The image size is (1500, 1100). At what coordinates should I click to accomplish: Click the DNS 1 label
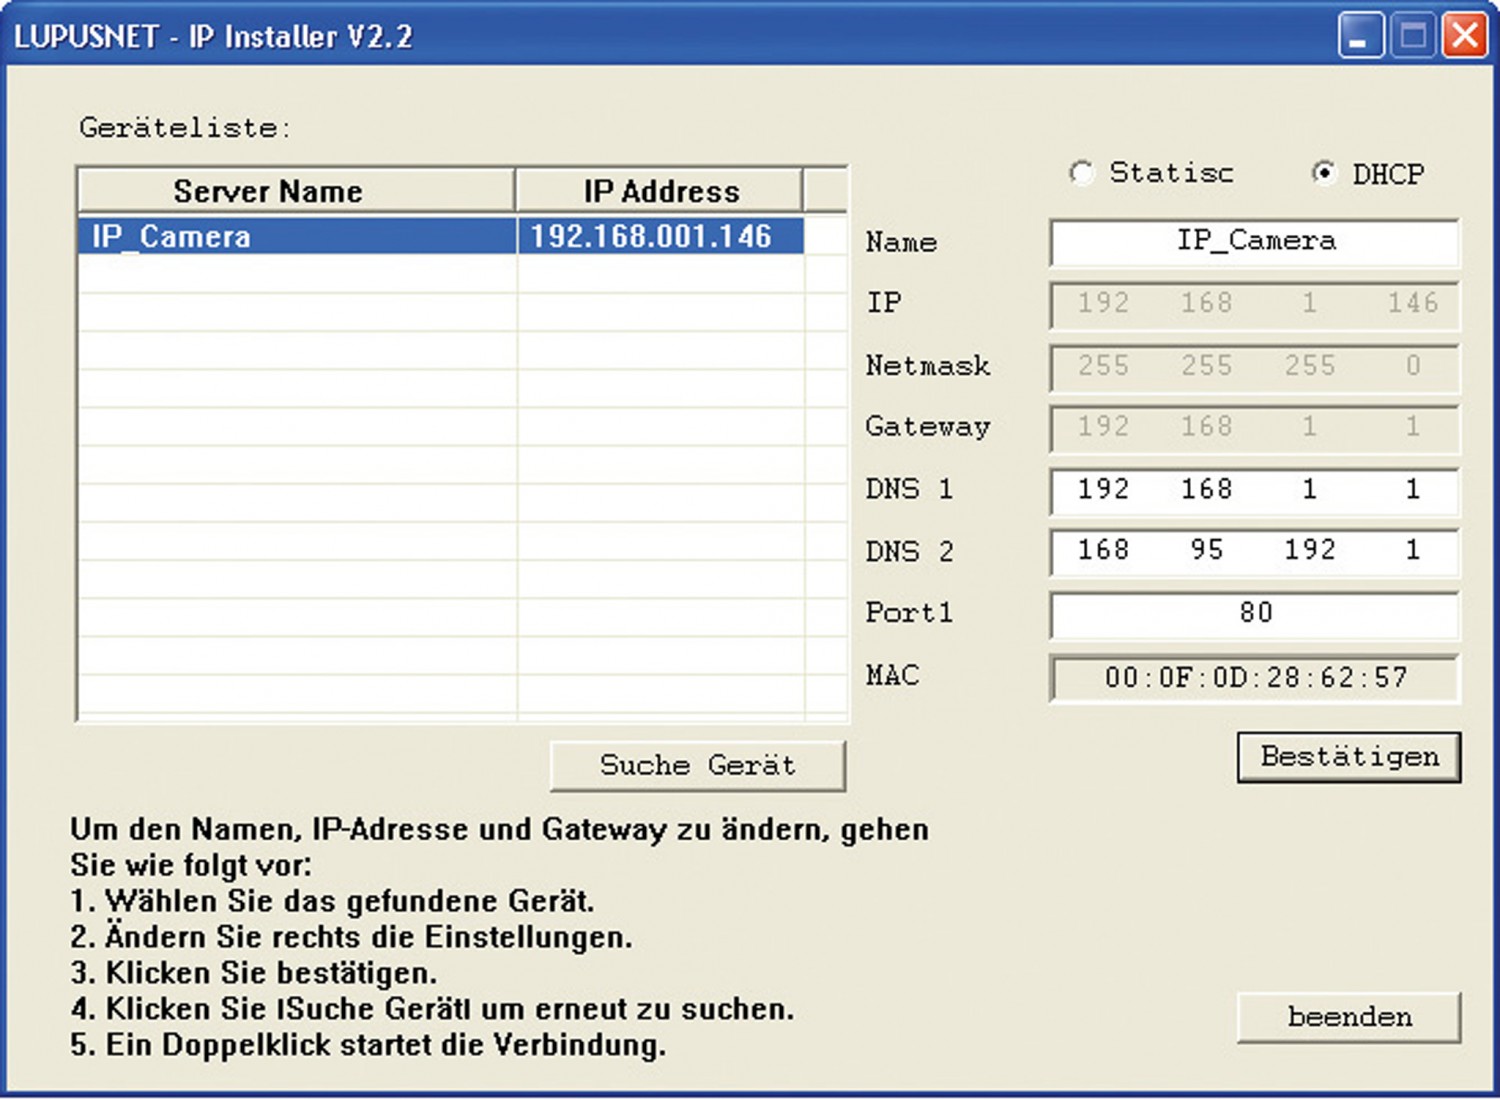tap(909, 489)
